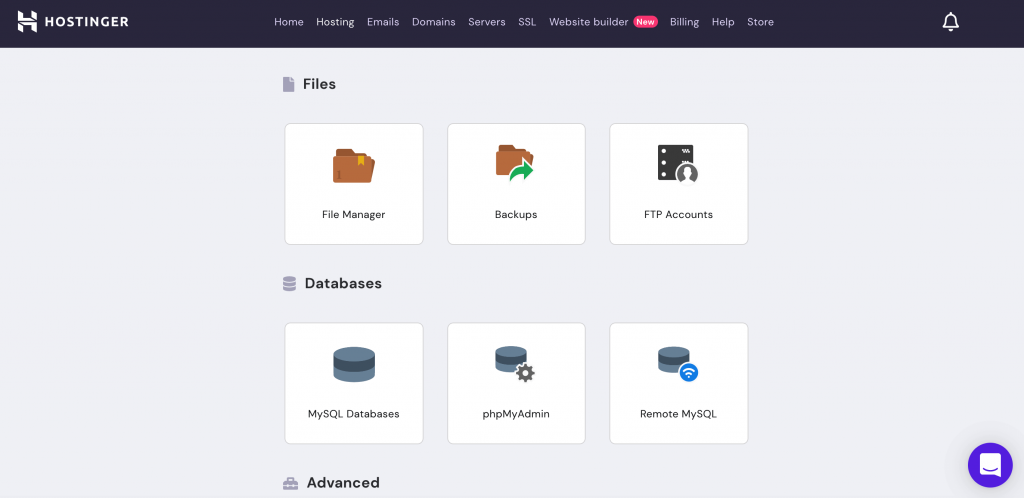Switch to the Servers page

pyautogui.click(x=486, y=22)
